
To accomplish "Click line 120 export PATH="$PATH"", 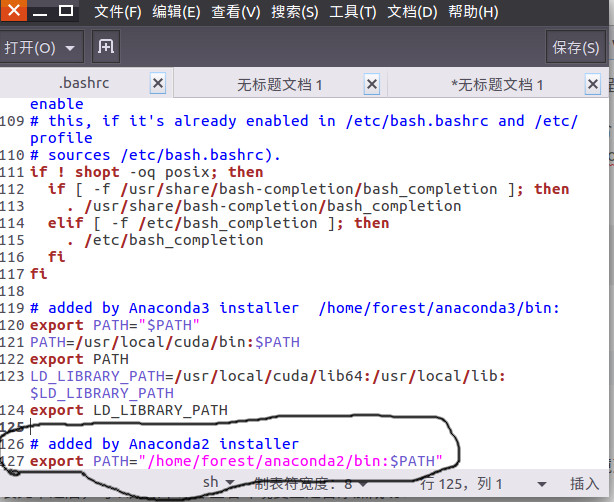I will click(x=115, y=325).
